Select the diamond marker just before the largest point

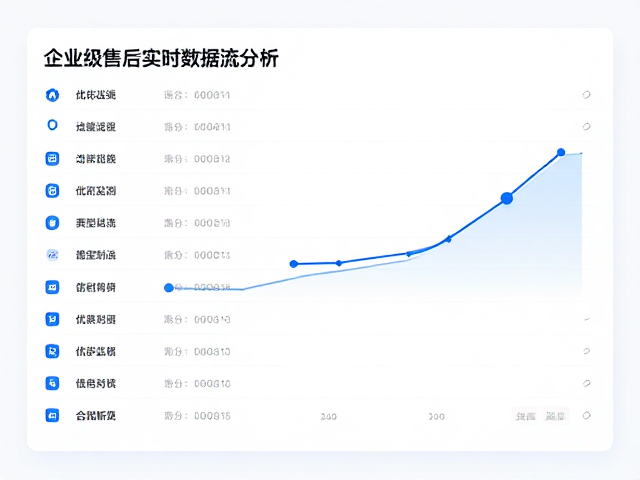(x=449, y=239)
